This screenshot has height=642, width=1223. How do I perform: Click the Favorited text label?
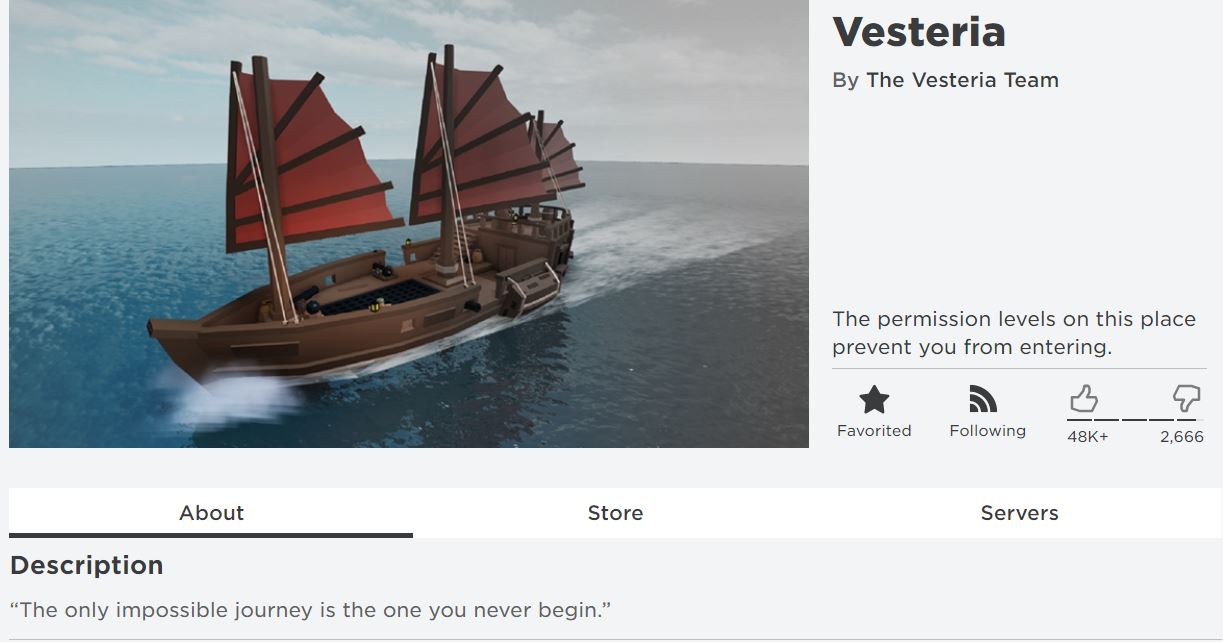click(x=874, y=431)
